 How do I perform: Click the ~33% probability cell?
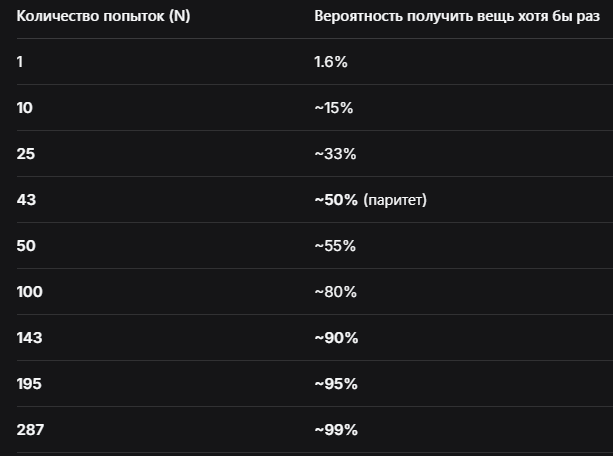[335, 154]
